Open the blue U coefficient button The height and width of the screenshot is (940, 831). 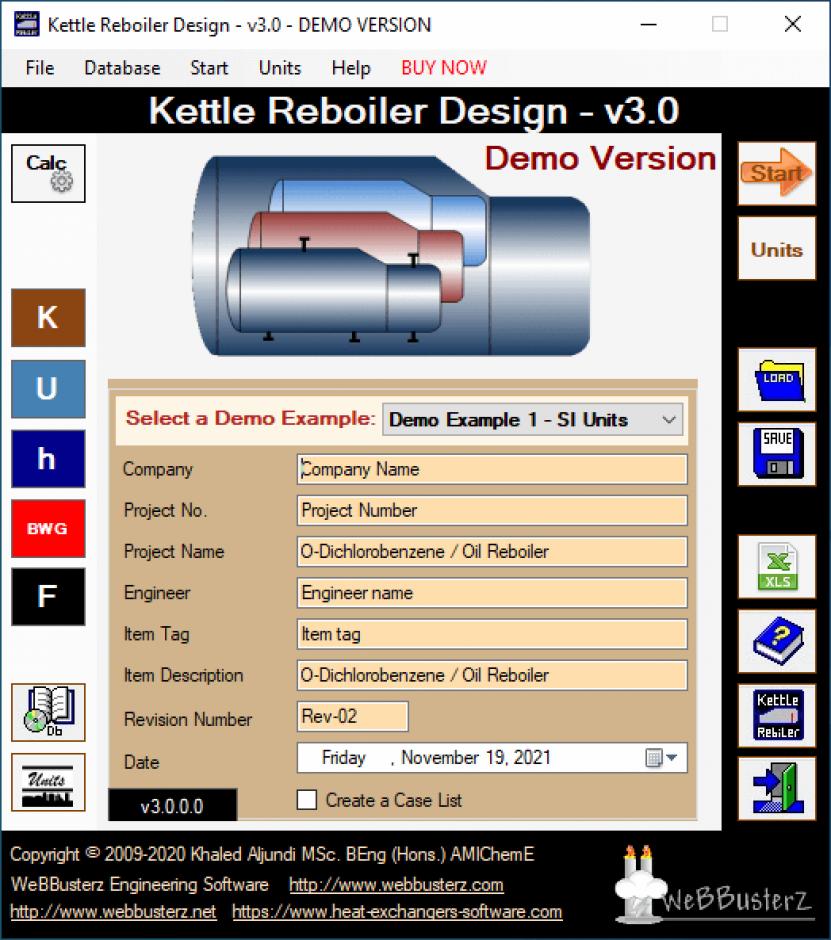pos(48,388)
